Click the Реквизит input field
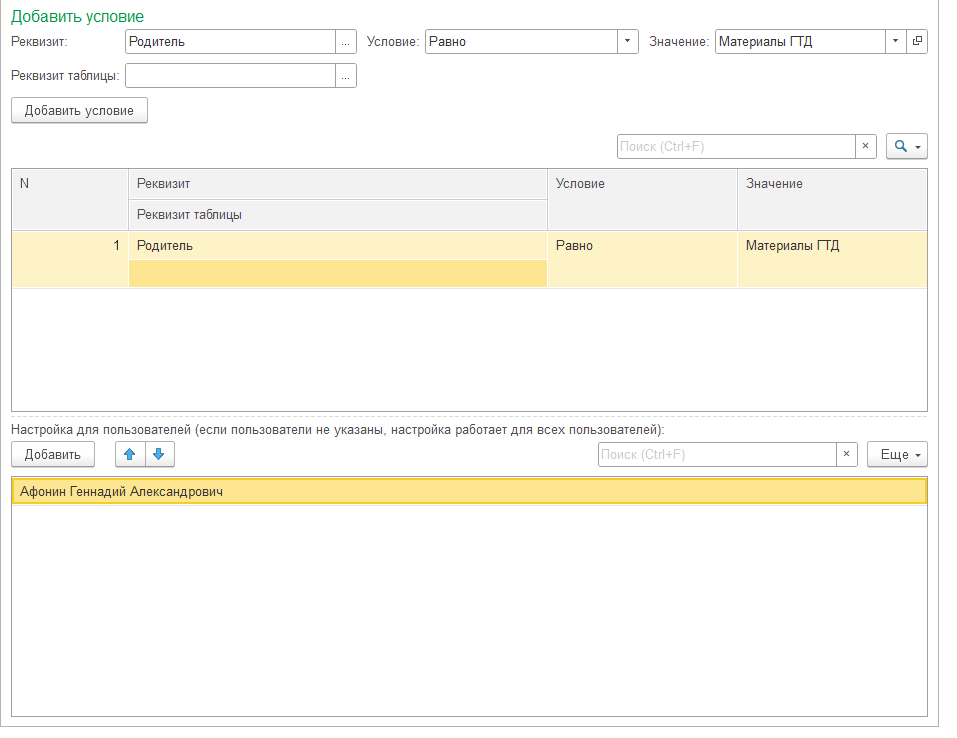Screen dimensions: 957x738 point(231,42)
